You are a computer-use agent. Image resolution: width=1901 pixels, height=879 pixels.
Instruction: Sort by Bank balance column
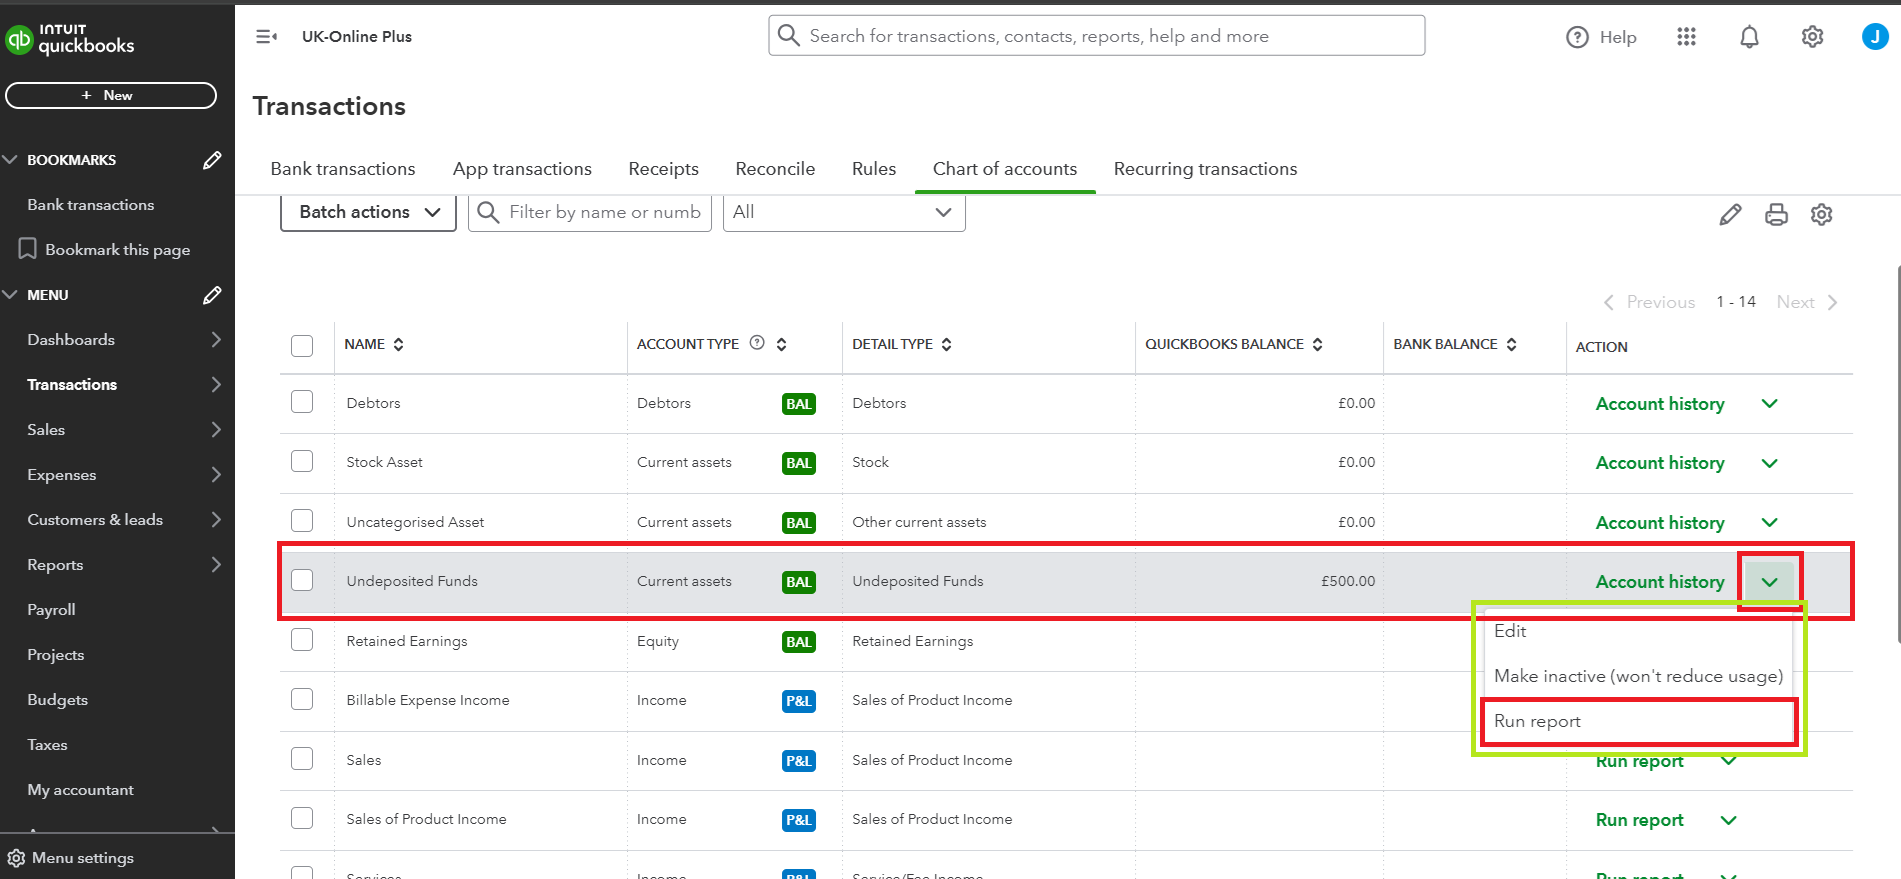(1511, 344)
